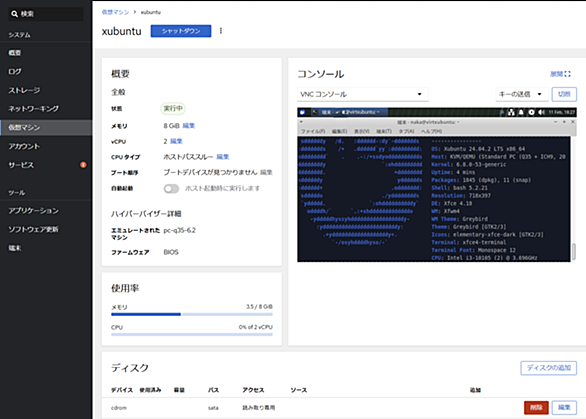Image resolution: width=586 pixels, height=419 pixels.
Task: Click the clock '11 Feb, 18:27' in console
Action: (x=561, y=112)
